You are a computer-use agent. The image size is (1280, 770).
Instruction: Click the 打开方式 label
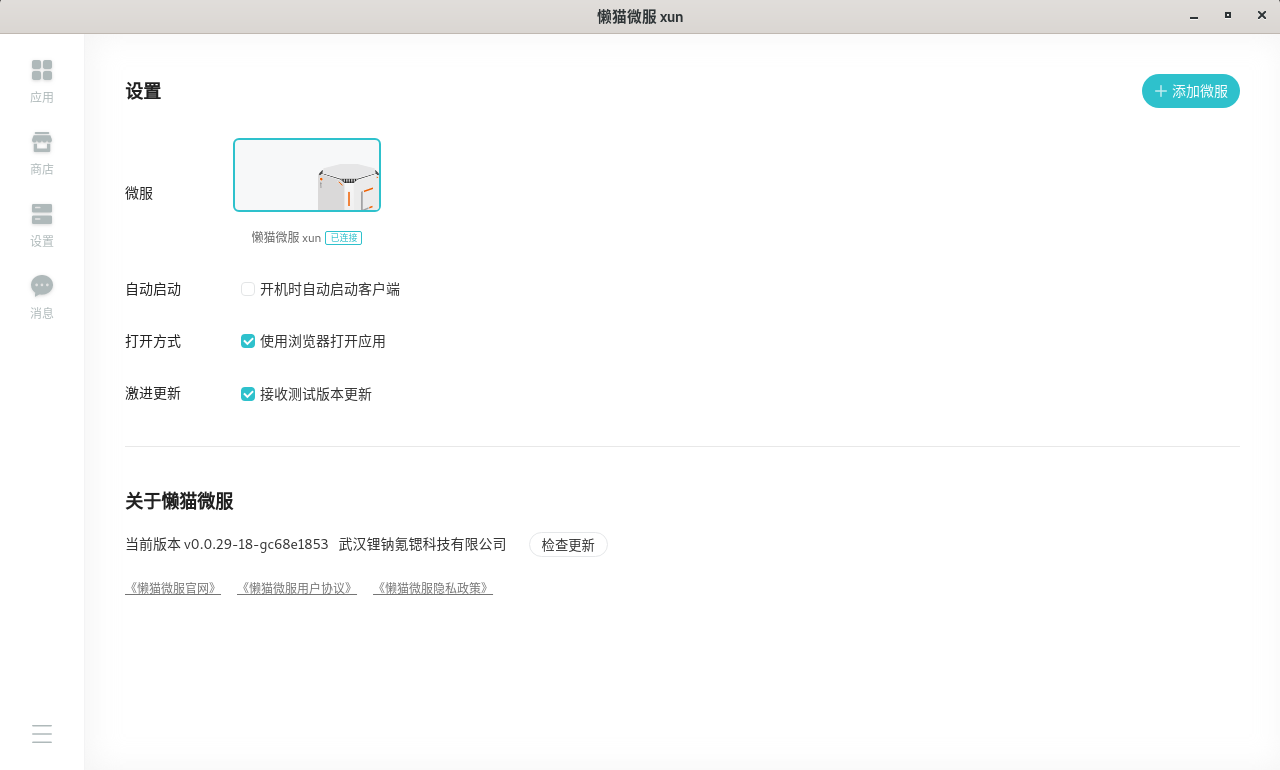pyautogui.click(x=153, y=341)
